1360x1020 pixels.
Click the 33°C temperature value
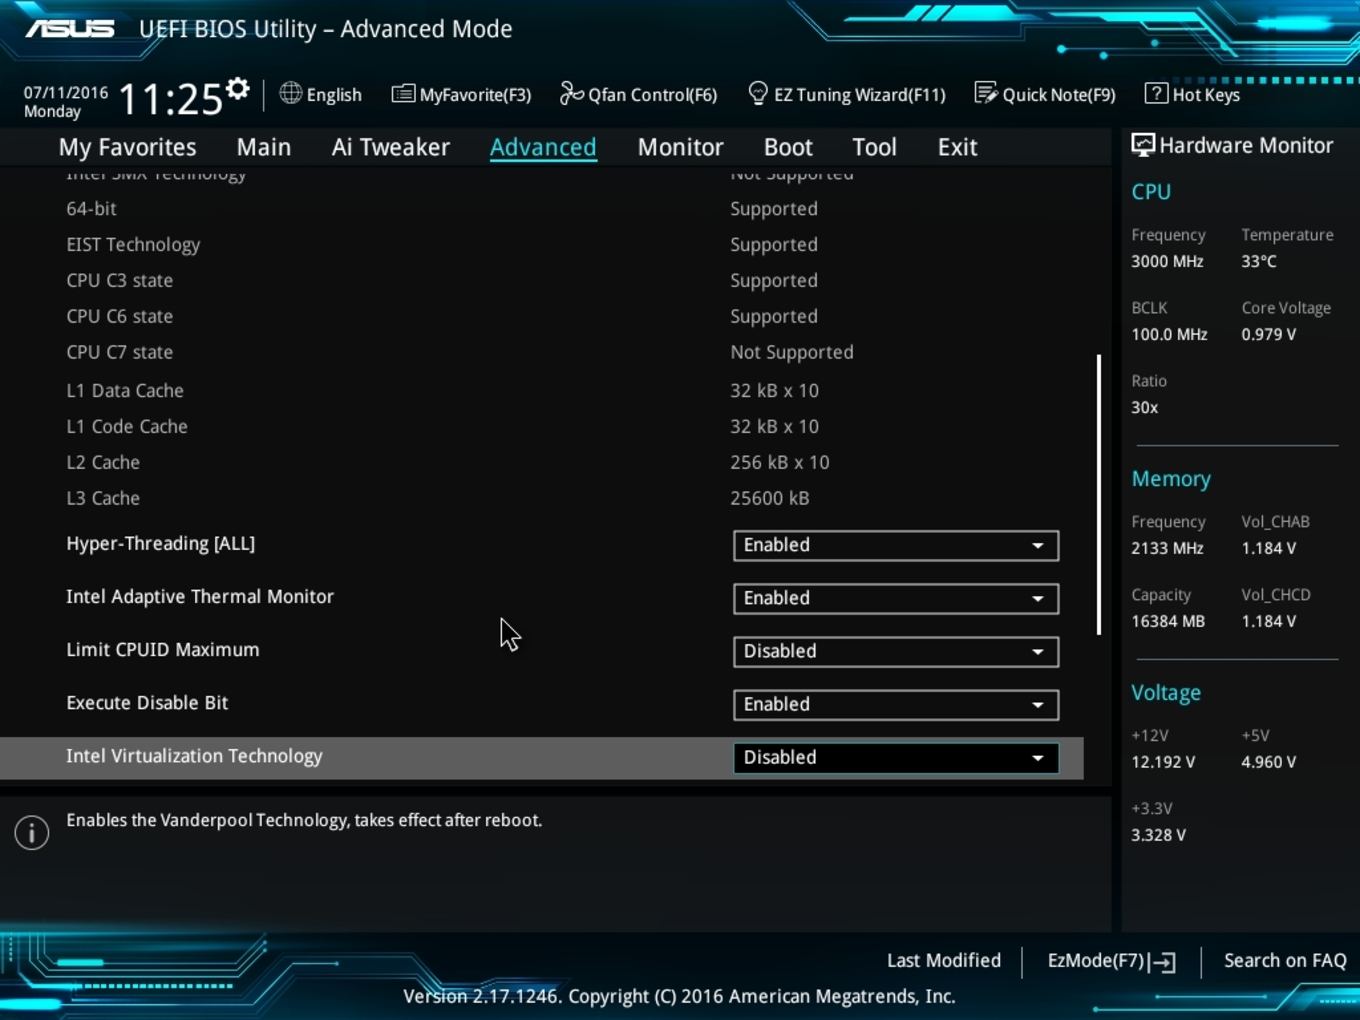pos(1259,261)
